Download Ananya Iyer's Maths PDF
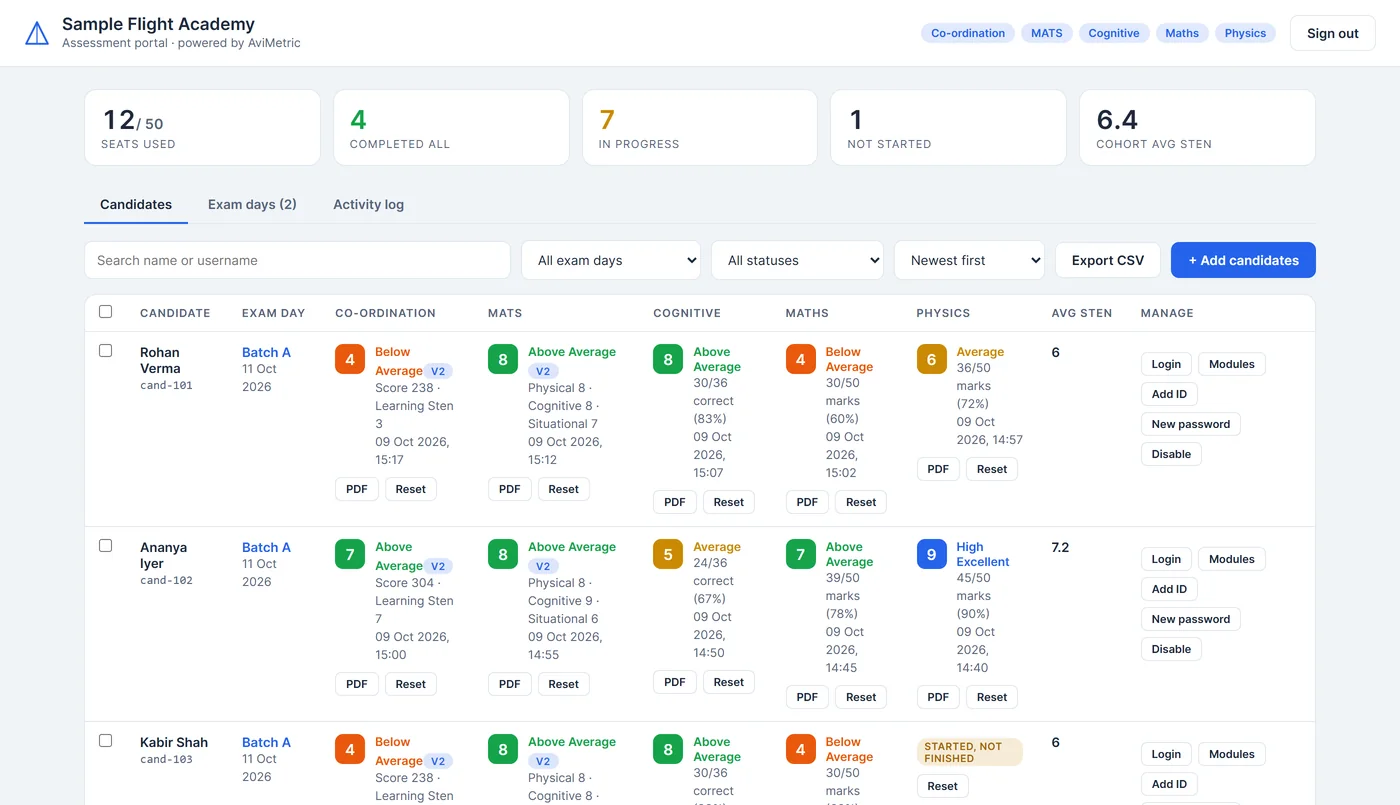This screenshot has width=1400, height=805. 807,697
